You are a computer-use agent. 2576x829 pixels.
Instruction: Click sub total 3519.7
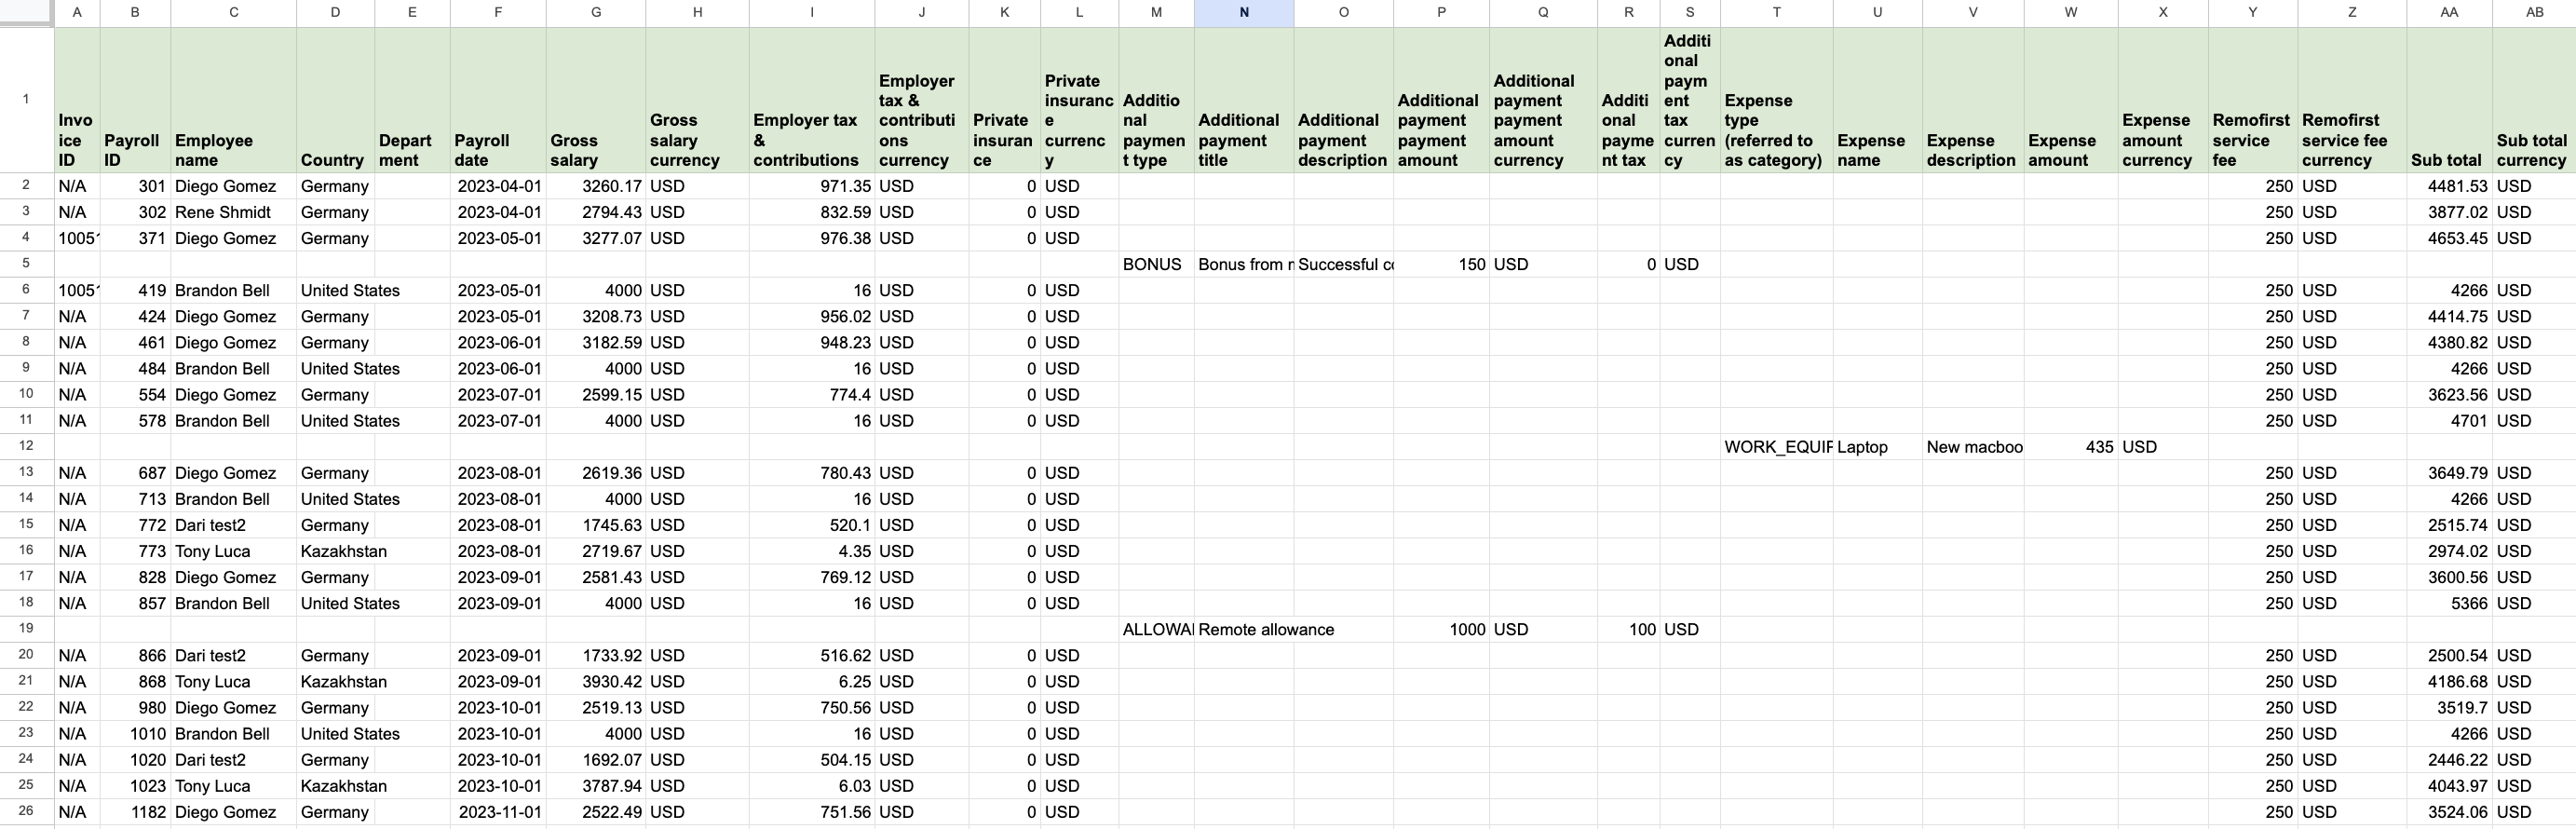(2449, 707)
